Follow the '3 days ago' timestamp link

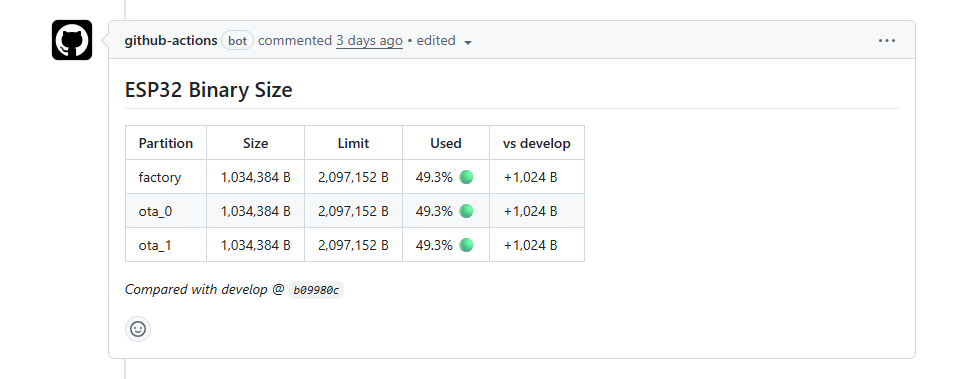(370, 40)
